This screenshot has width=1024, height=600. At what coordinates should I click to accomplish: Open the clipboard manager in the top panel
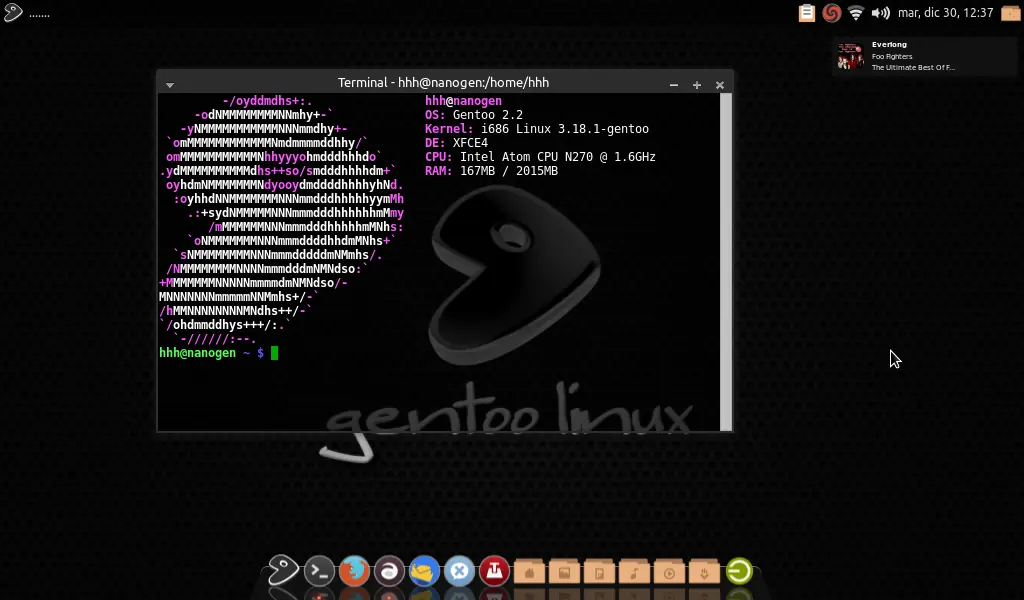click(x=806, y=13)
